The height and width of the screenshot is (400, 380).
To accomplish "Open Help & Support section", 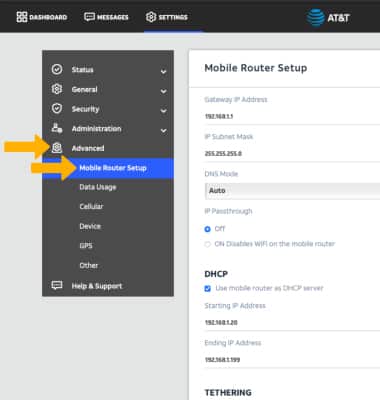I will (108, 286).
